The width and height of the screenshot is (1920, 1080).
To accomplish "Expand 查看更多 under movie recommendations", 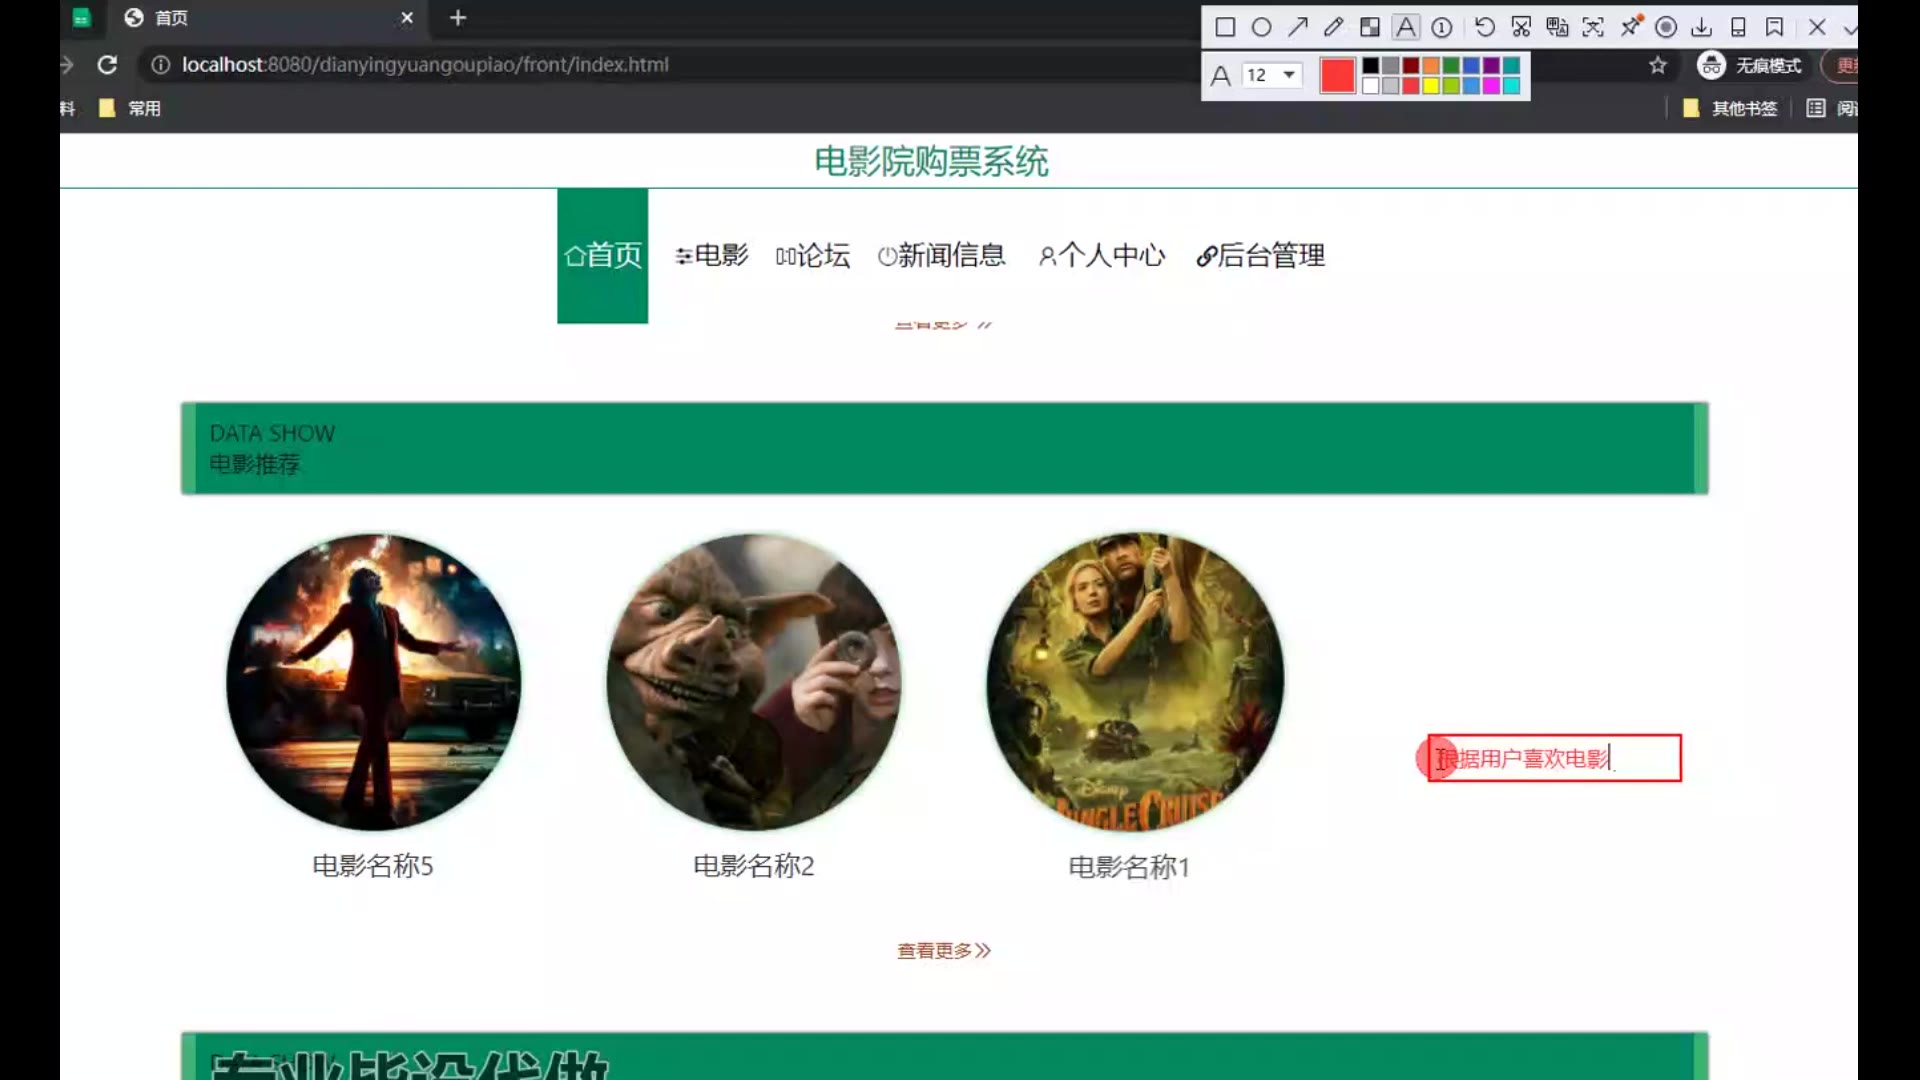I will click(943, 950).
